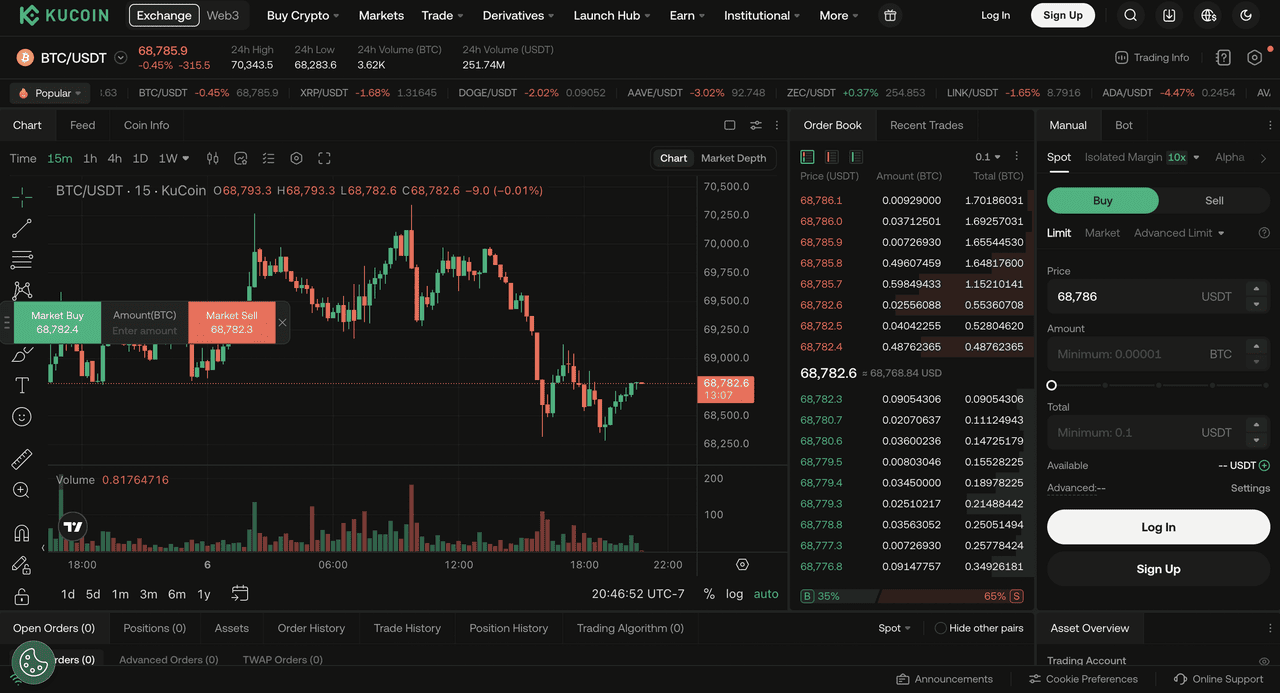The image size is (1280, 693).
Task: Switch chart view to Market Depth
Action: click(x=733, y=158)
